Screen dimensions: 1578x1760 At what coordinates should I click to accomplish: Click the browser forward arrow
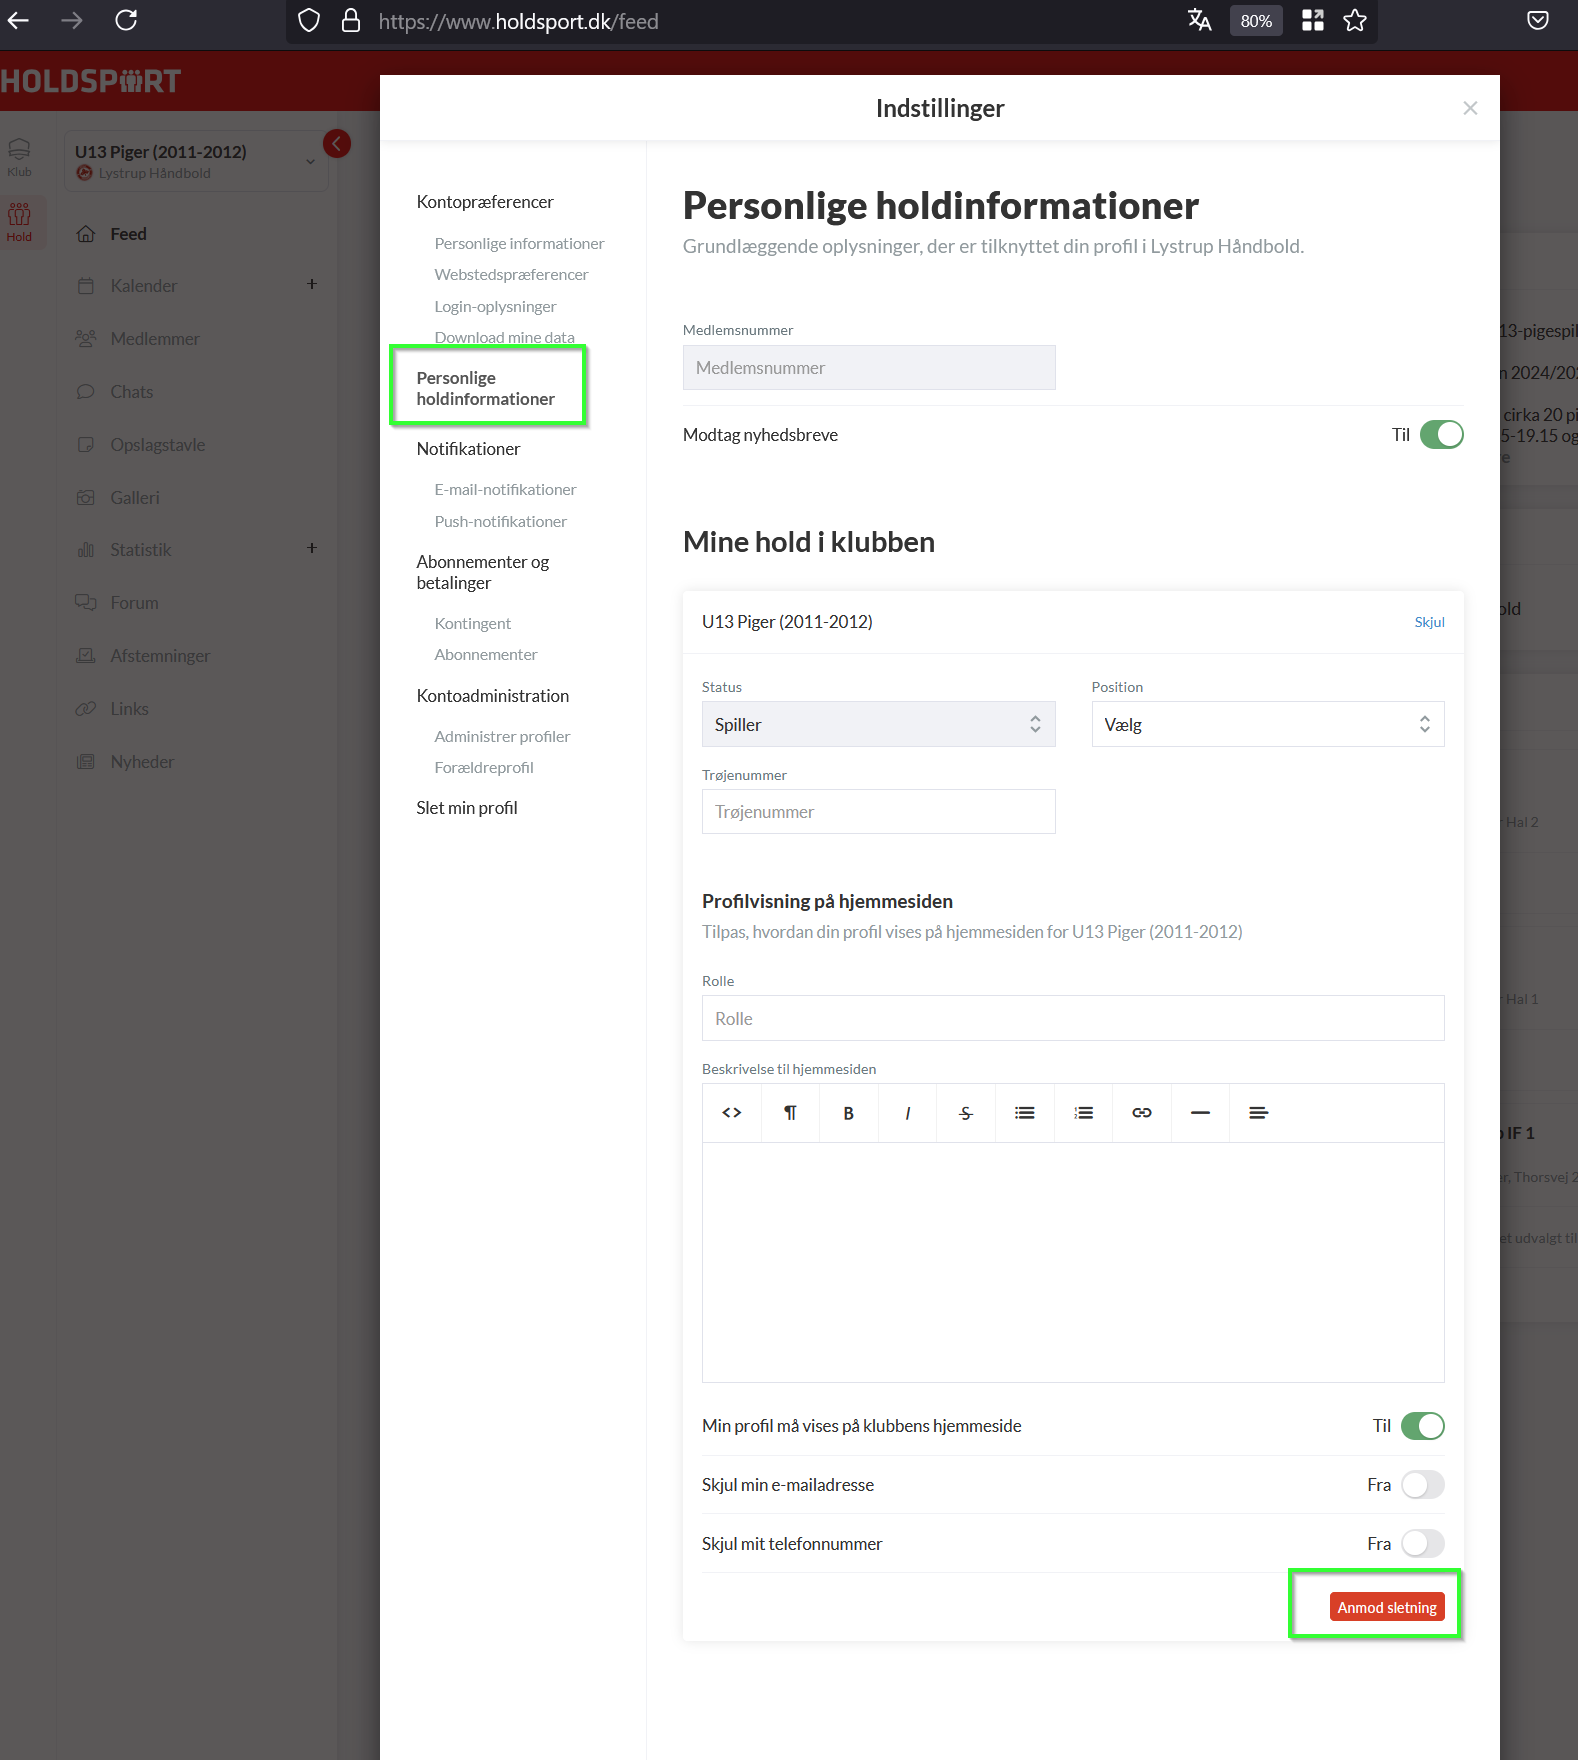tap(71, 20)
